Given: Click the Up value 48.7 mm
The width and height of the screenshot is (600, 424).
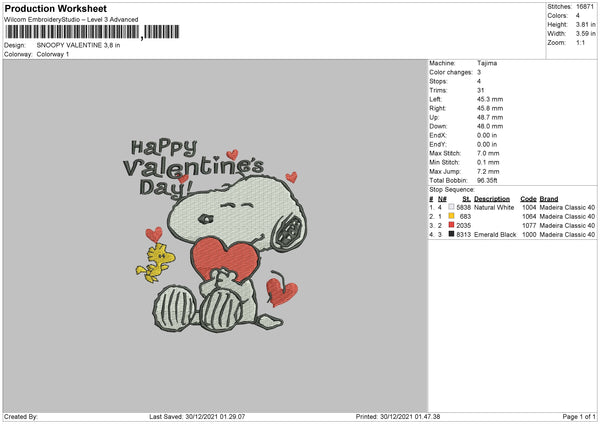Looking at the screenshot, I should (x=490, y=117).
